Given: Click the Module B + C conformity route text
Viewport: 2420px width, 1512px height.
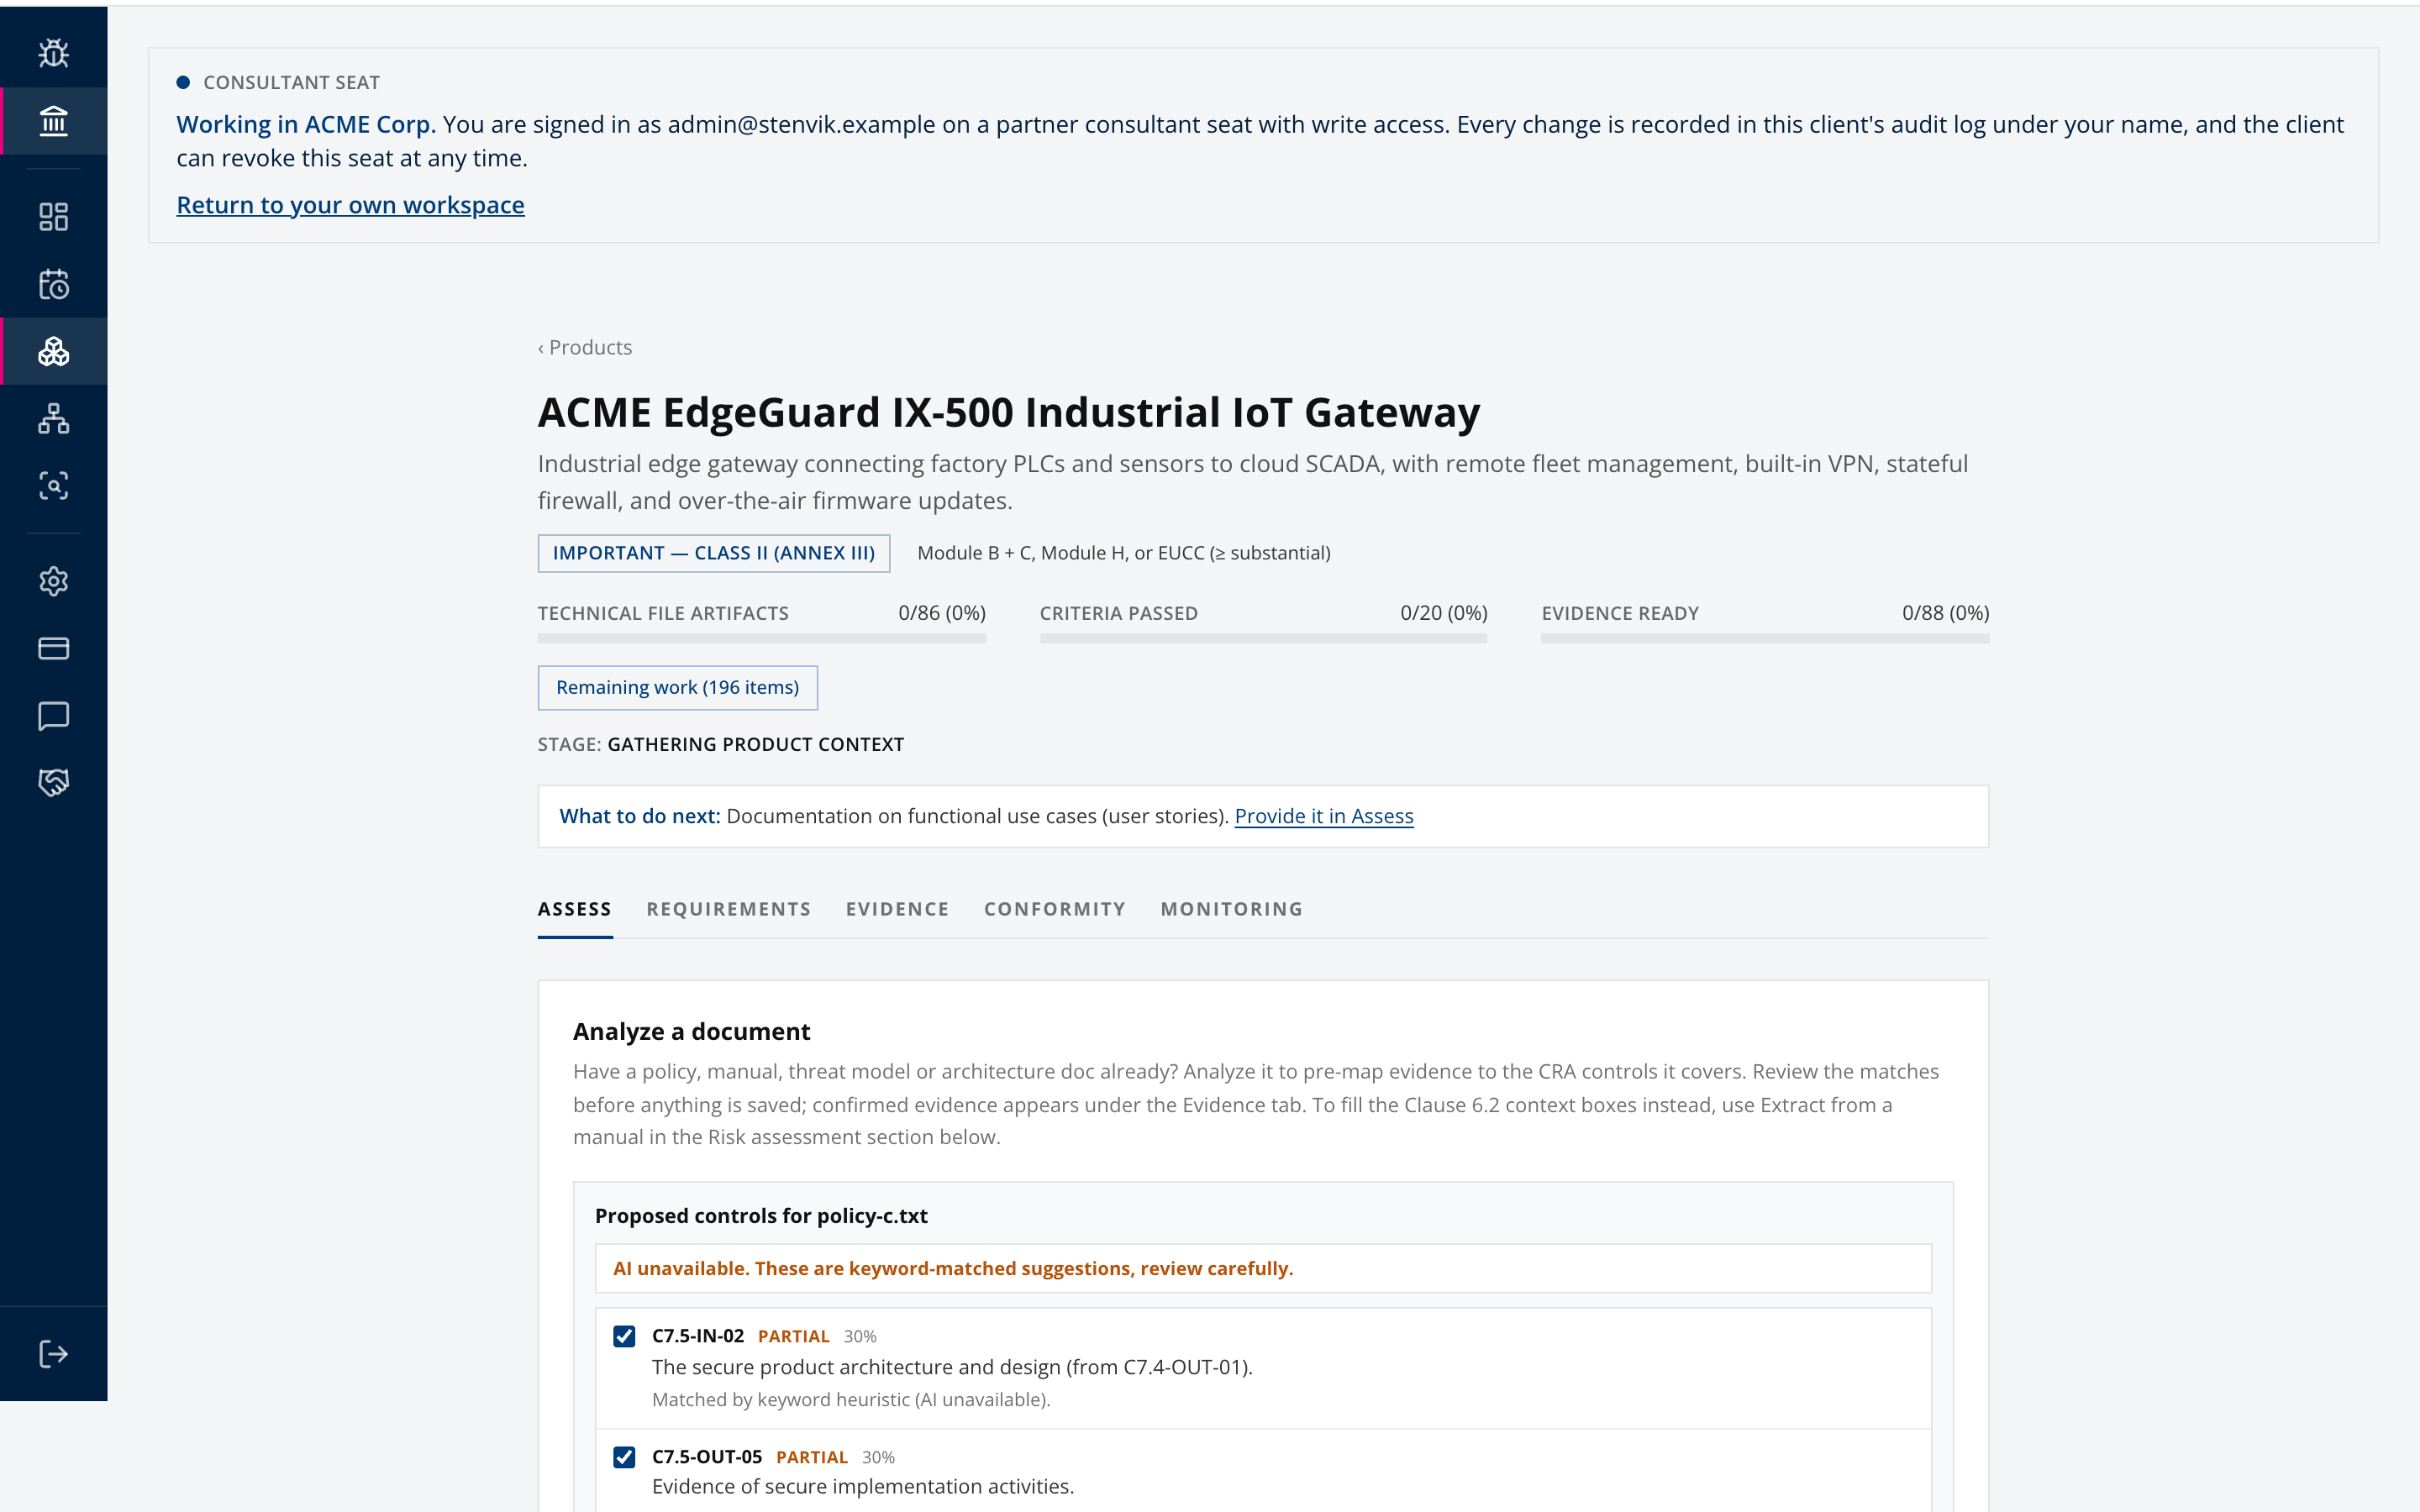Looking at the screenshot, I should (x=1124, y=553).
